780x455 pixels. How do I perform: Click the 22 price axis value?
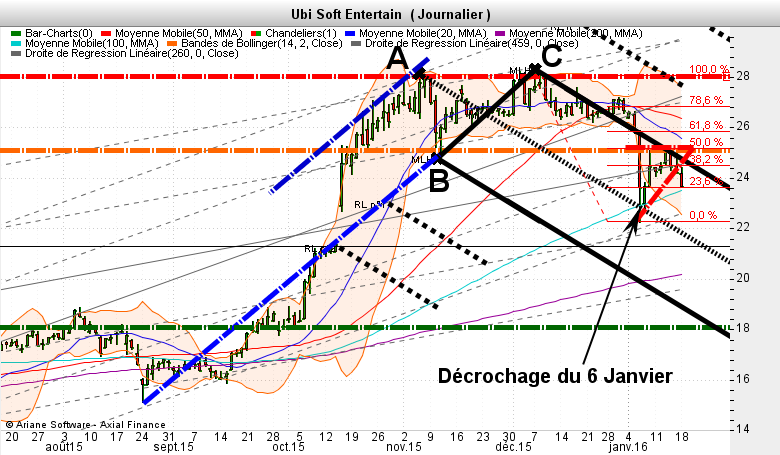click(x=743, y=227)
